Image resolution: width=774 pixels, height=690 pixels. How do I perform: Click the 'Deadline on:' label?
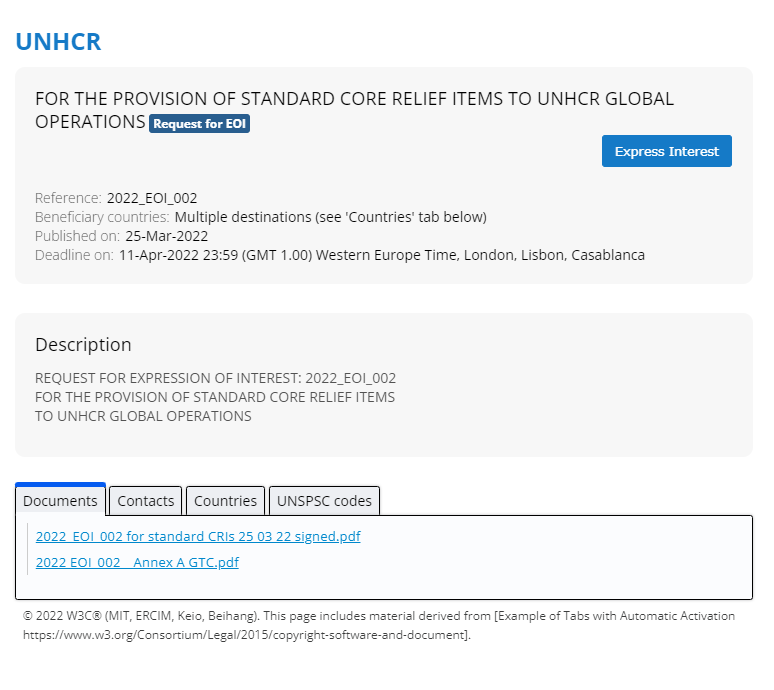pos(74,255)
